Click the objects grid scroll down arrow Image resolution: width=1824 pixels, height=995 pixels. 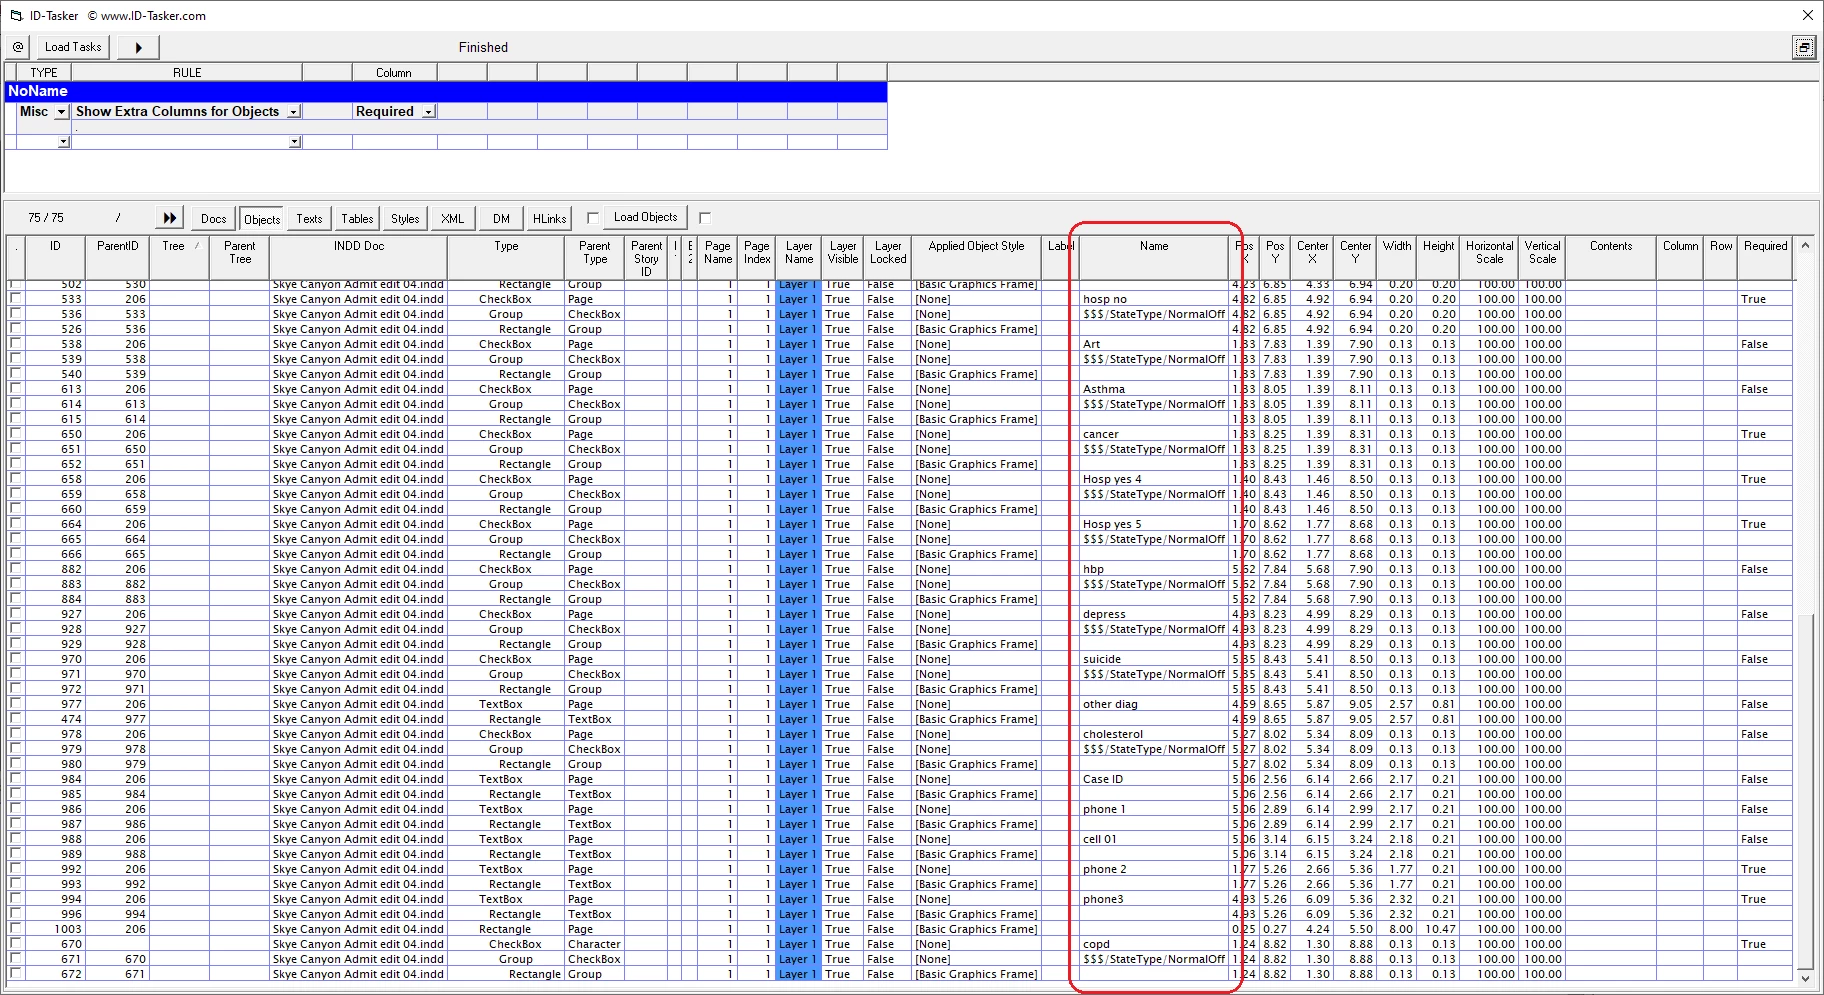[1805, 978]
